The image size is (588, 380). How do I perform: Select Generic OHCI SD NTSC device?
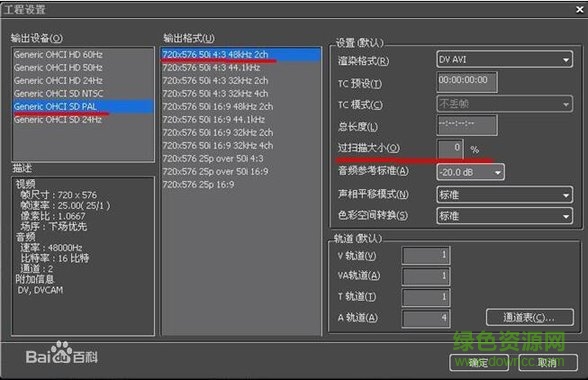[x=83, y=93]
